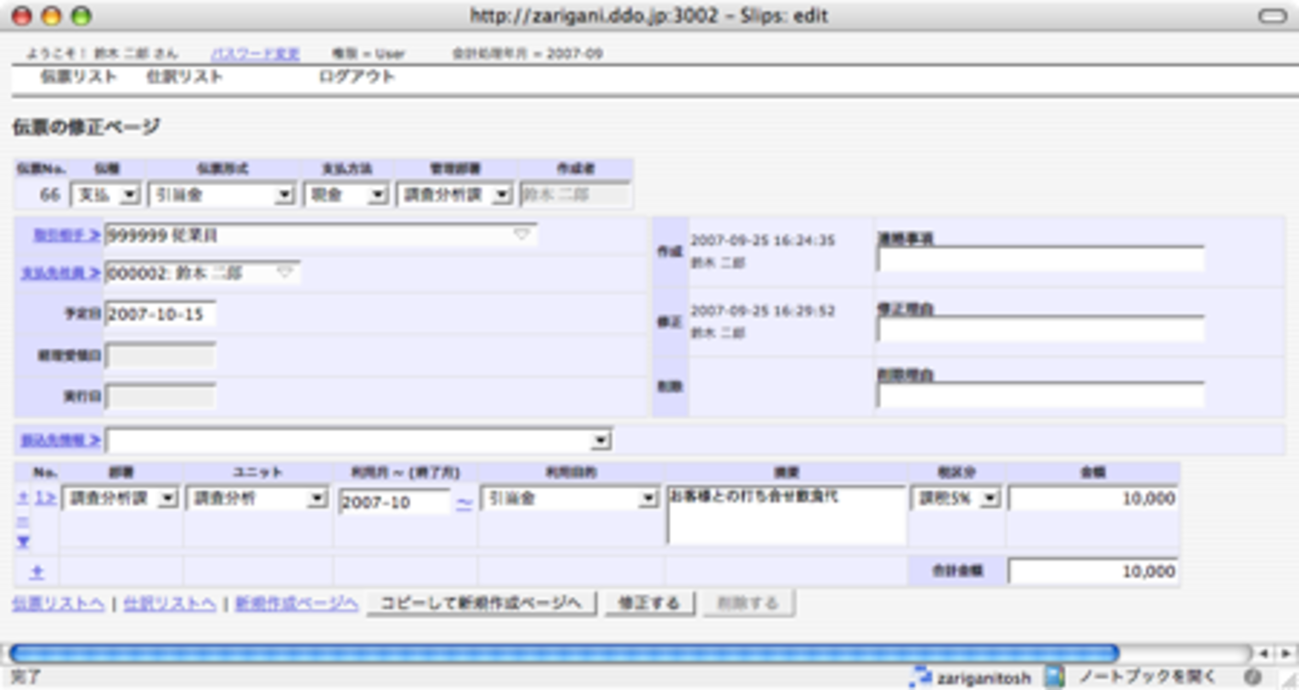Image resolution: width=1299 pixels, height=690 pixels.
Task: Select ログアウト in the top menu
Action: tap(357, 77)
